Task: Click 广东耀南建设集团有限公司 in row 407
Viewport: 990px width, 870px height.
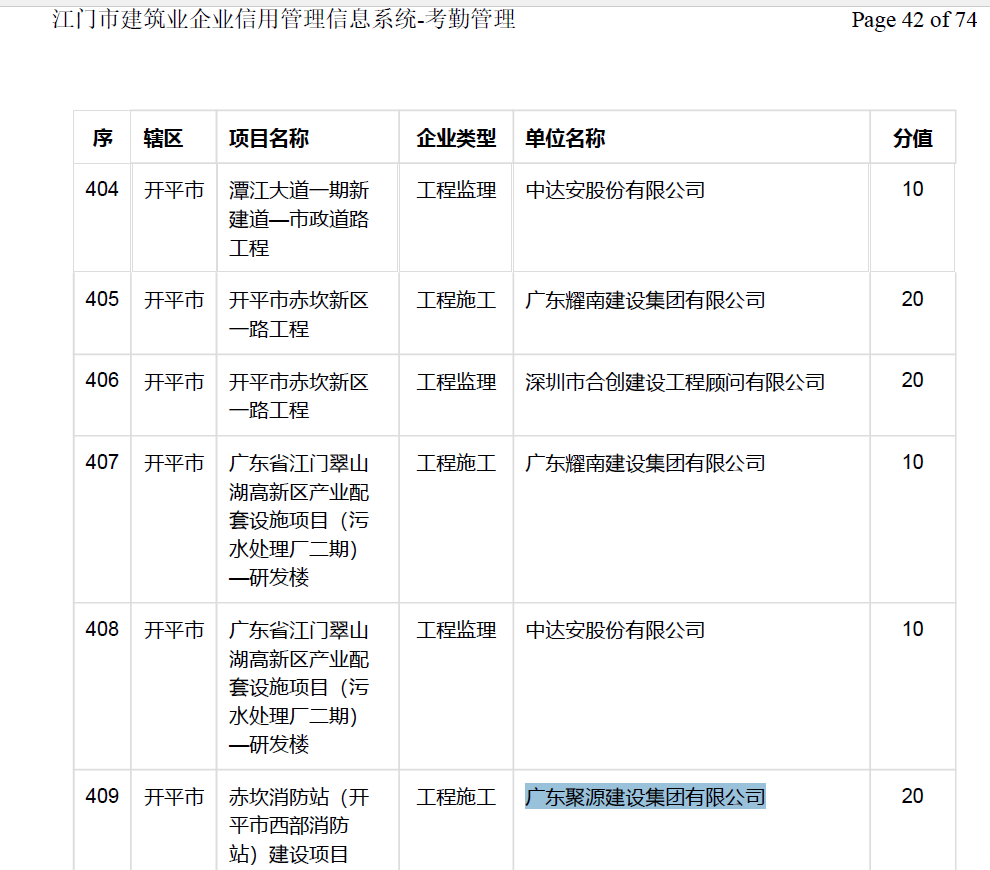Action: point(645,463)
